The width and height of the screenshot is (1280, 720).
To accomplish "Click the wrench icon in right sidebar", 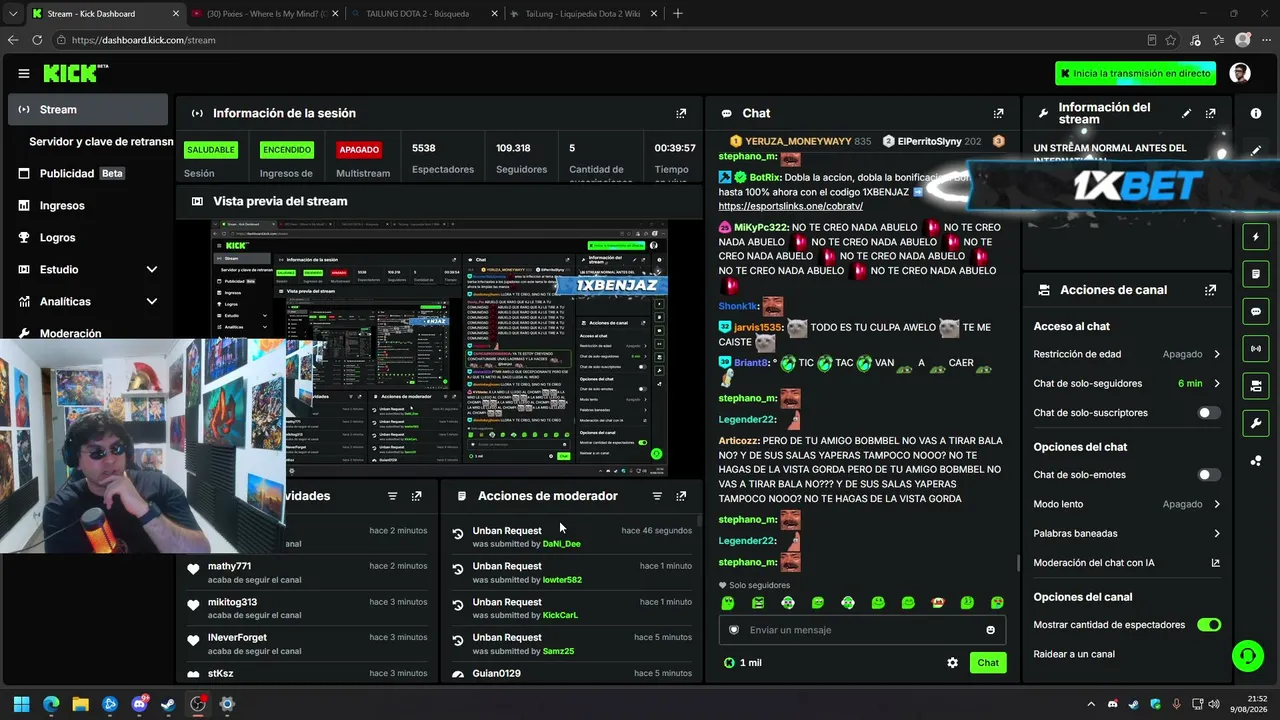I will click(1256, 422).
